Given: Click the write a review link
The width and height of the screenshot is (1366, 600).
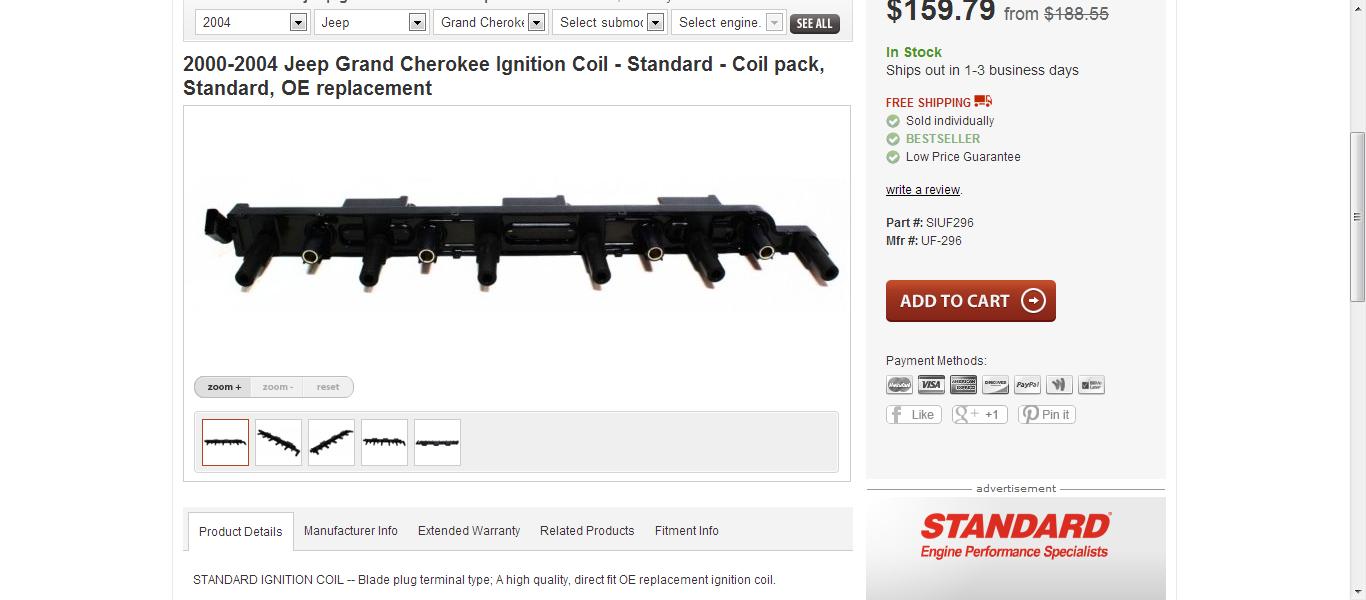Looking at the screenshot, I should [x=923, y=190].
